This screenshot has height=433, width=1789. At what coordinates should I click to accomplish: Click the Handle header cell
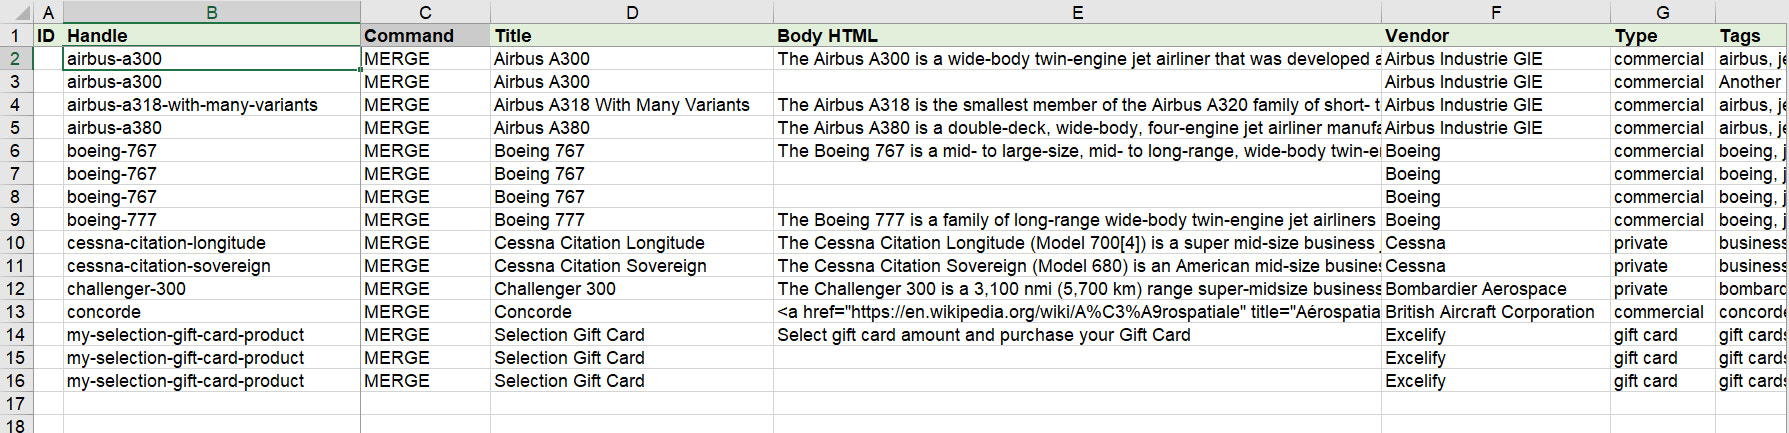tap(211, 36)
